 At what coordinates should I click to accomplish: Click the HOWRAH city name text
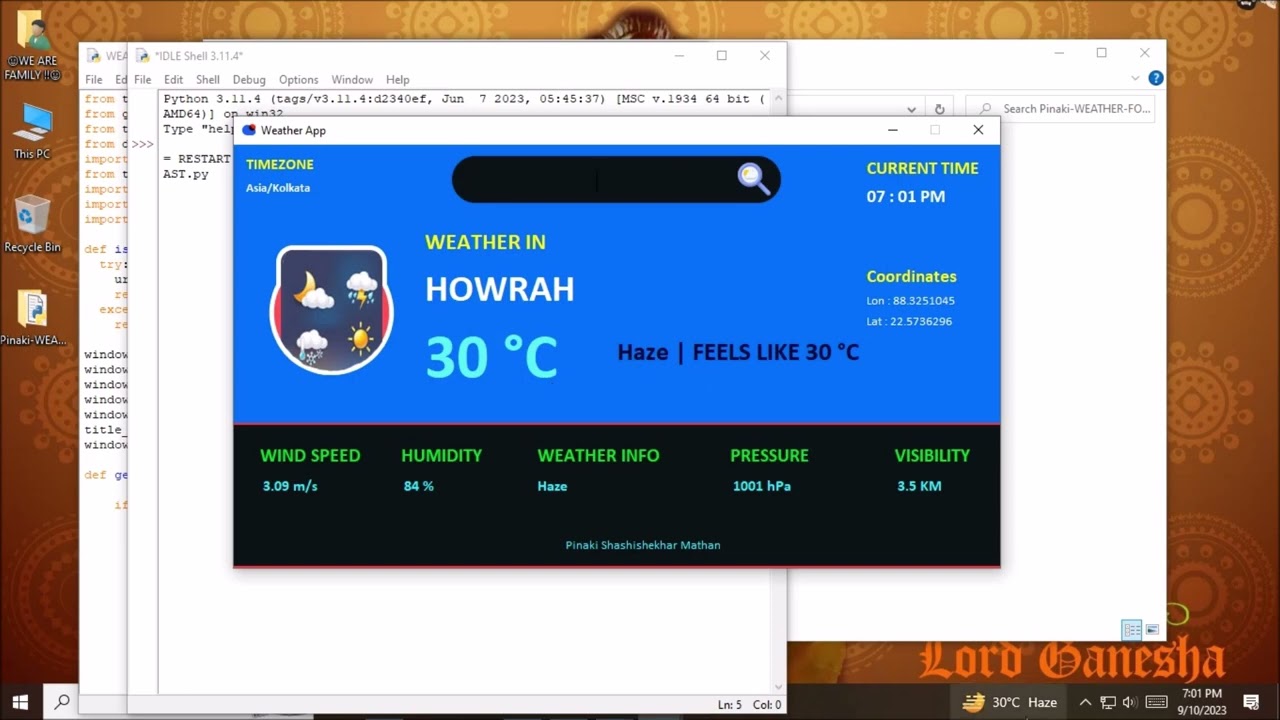coord(500,290)
